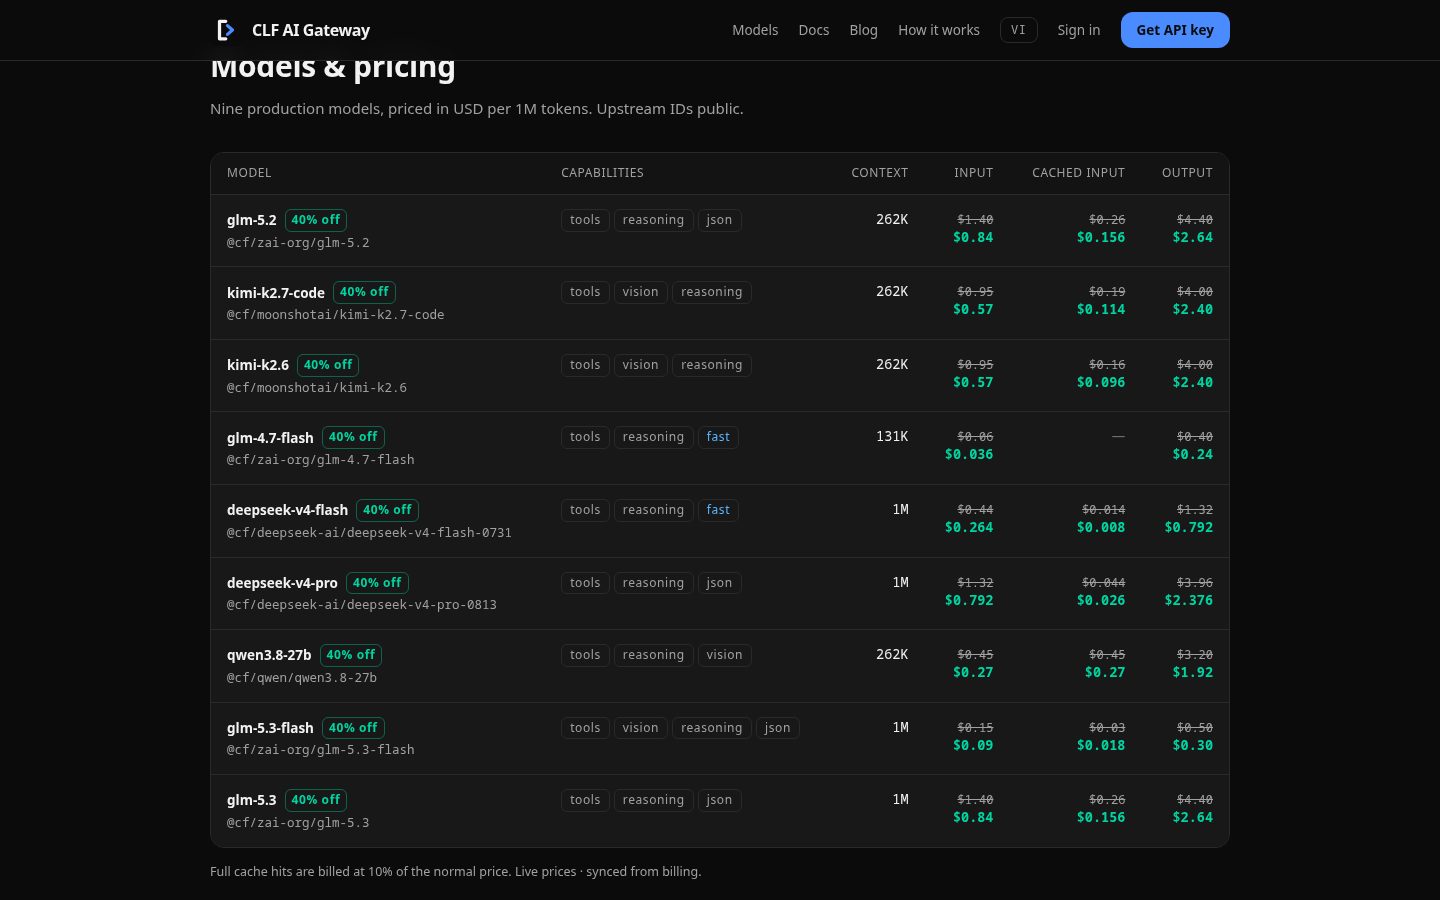Select the qwen3.8-27b model name
Image resolution: width=1440 pixels, height=900 pixels.
click(x=269, y=655)
